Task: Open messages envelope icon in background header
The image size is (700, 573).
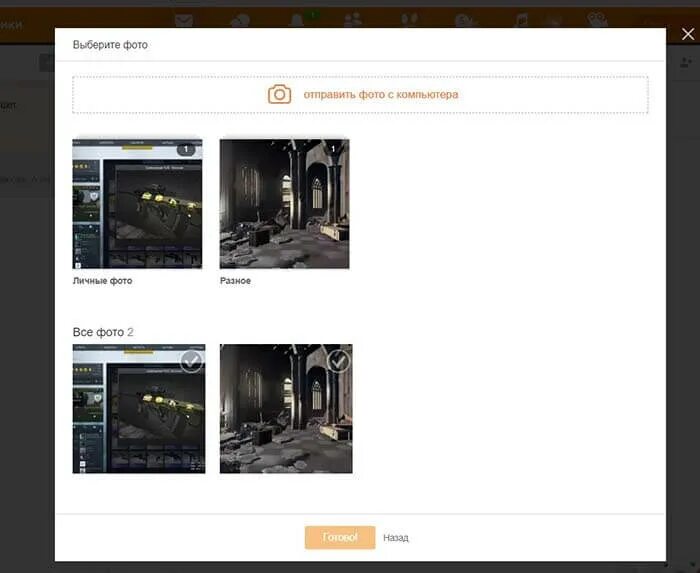Action: pyautogui.click(x=184, y=21)
